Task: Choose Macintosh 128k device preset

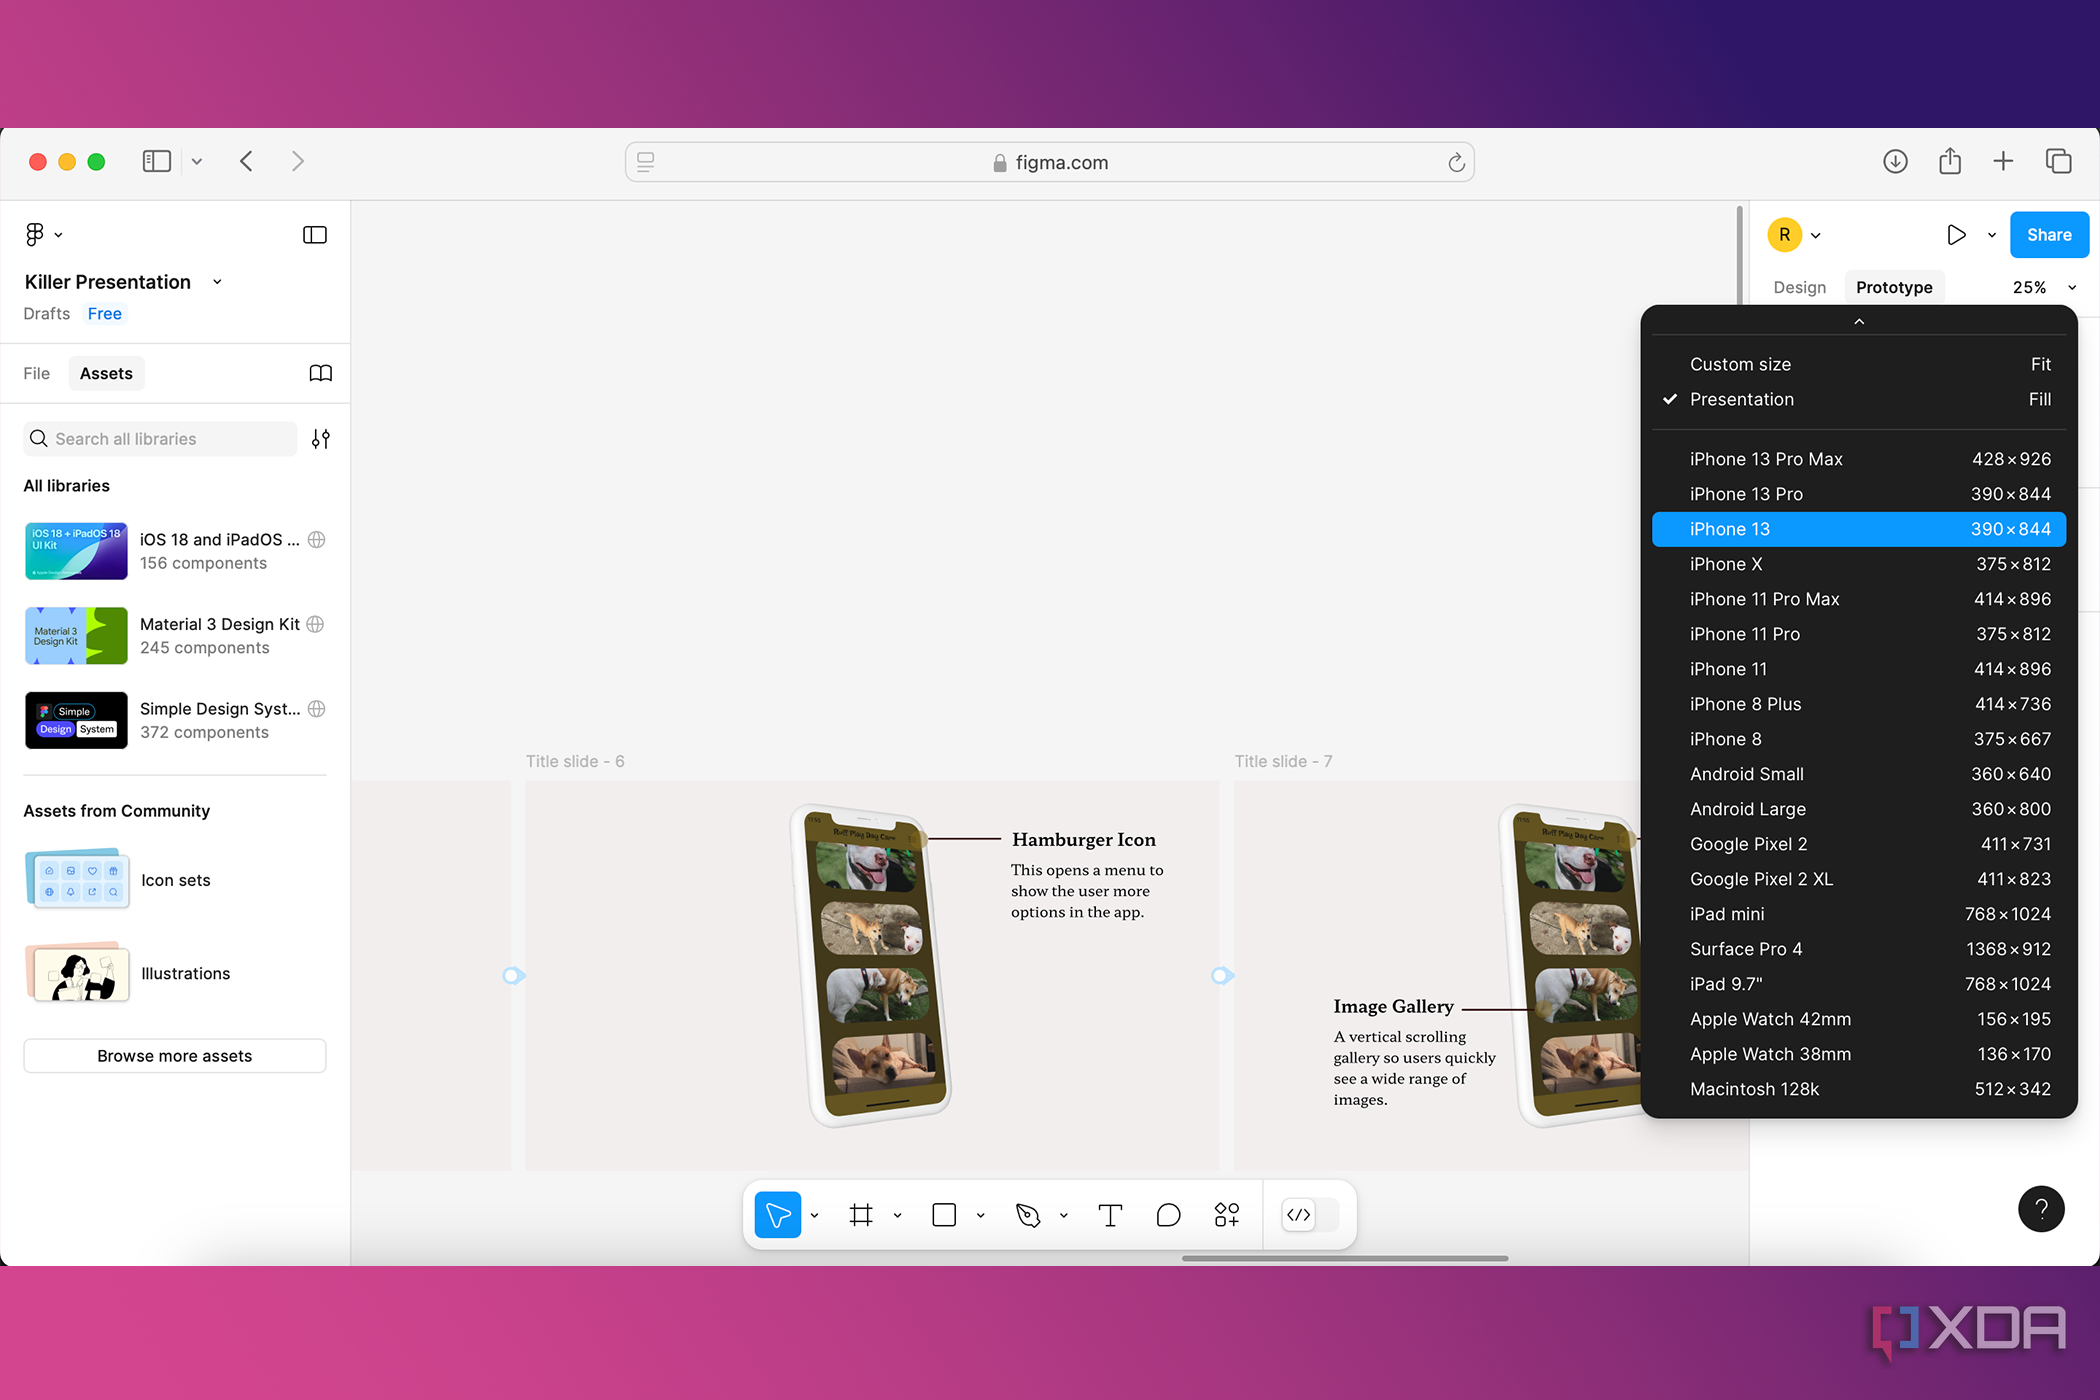Action: (x=1858, y=1089)
